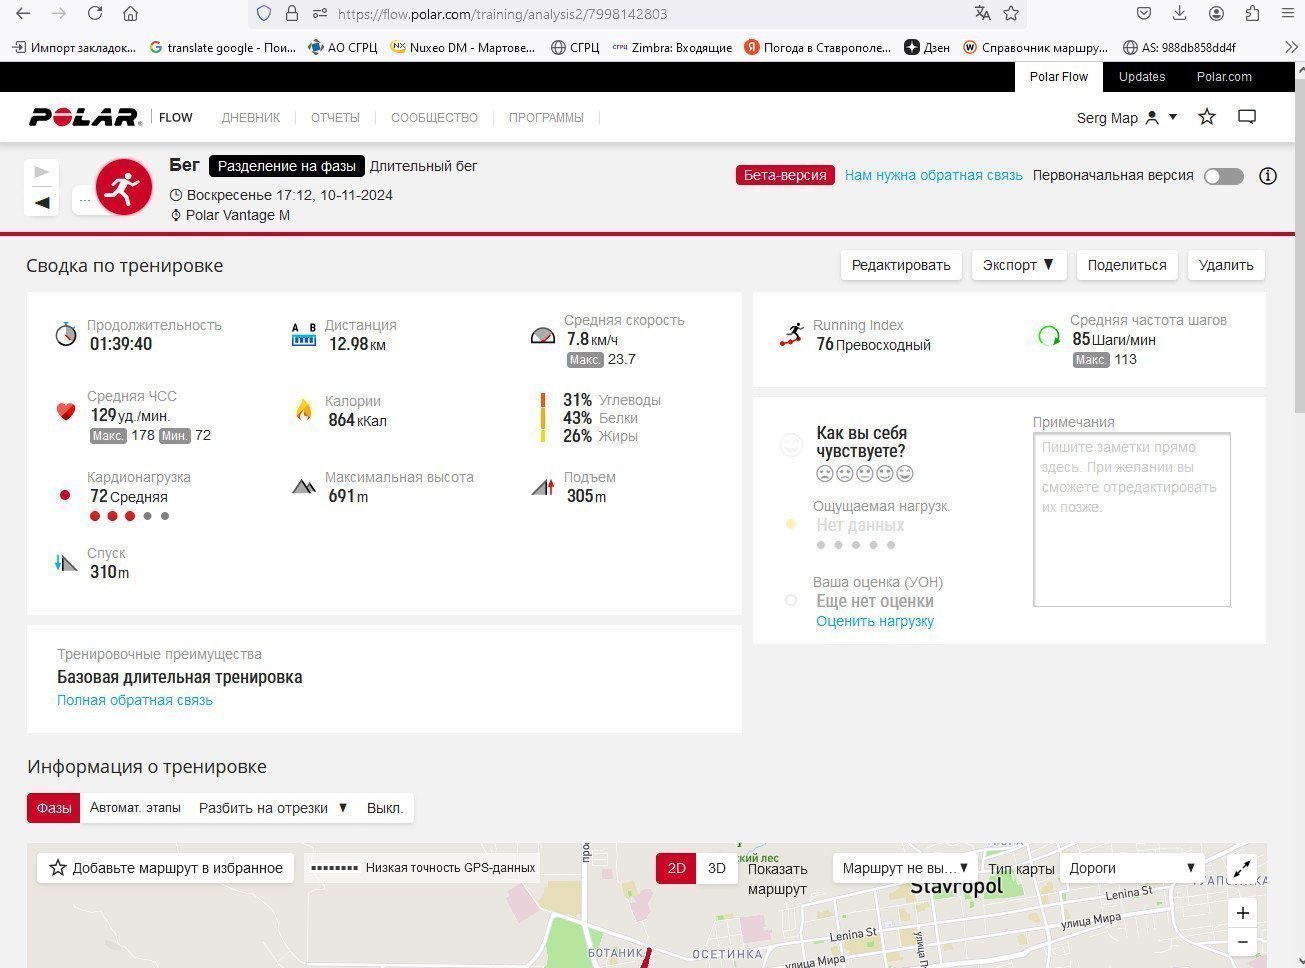
Task: Open Разбить на отрезки dropdown
Action: click(273, 808)
